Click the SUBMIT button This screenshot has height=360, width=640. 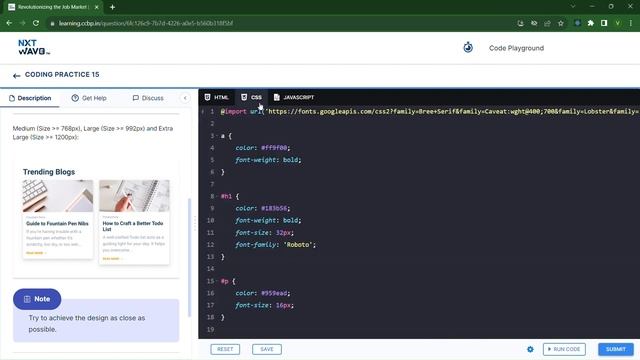616,349
